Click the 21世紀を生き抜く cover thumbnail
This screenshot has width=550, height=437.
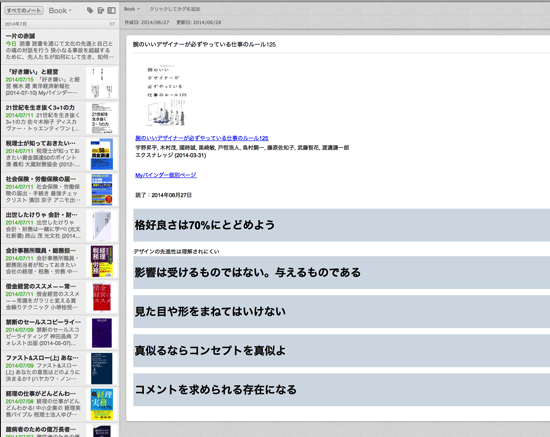point(102,118)
